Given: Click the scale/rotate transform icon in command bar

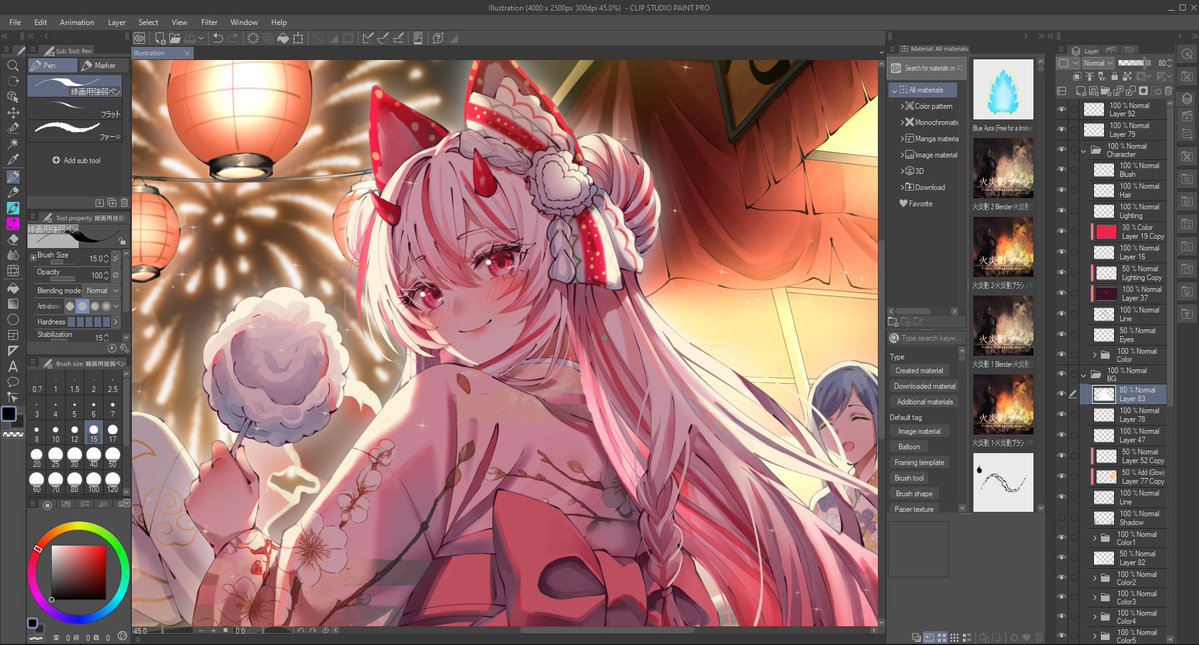Looking at the screenshot, I should pyautogui.click(x=298, y=37).
